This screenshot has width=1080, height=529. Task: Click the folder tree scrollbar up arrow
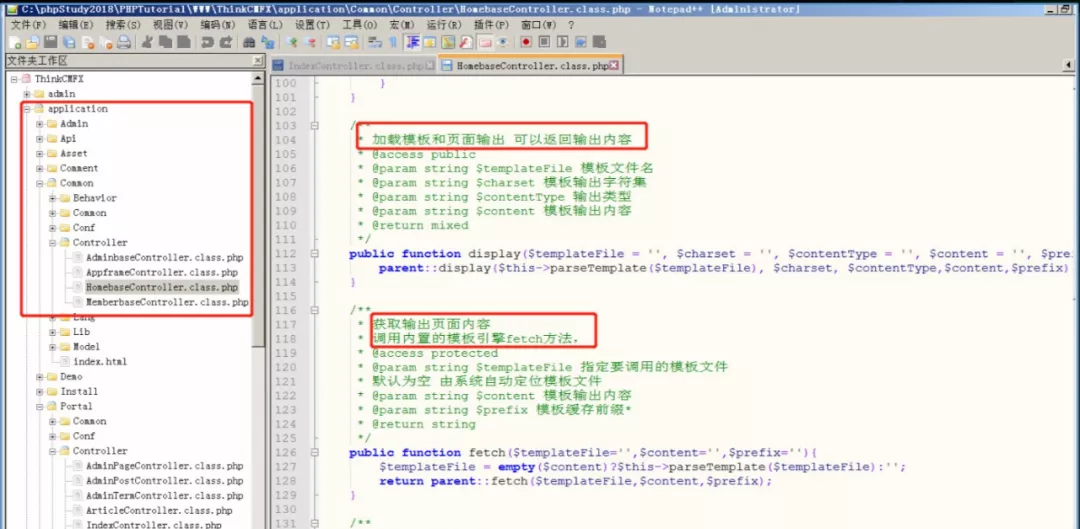click(259, 77)
